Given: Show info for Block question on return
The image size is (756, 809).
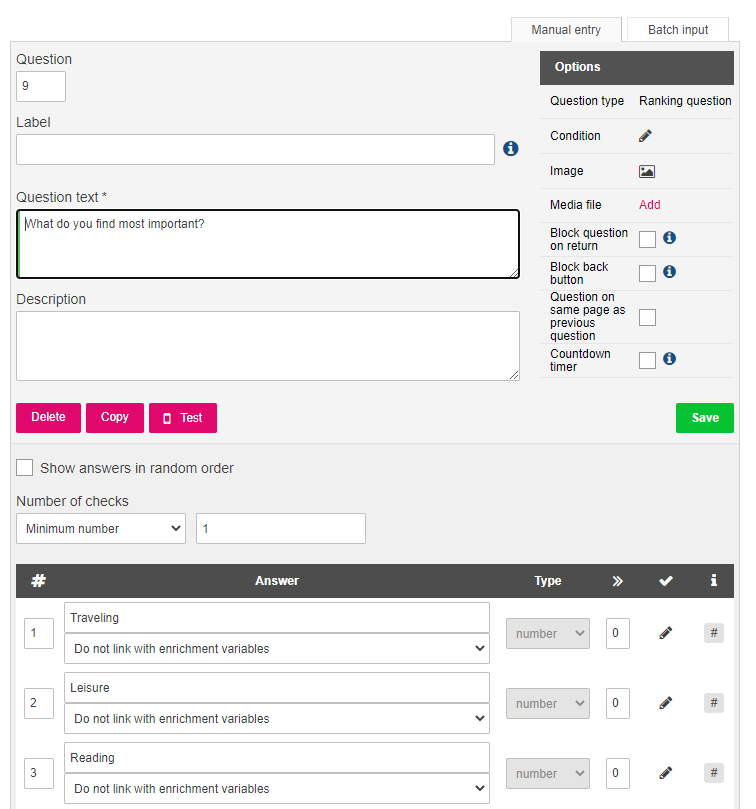Looking at the screenshot, I should coord(669,237).
